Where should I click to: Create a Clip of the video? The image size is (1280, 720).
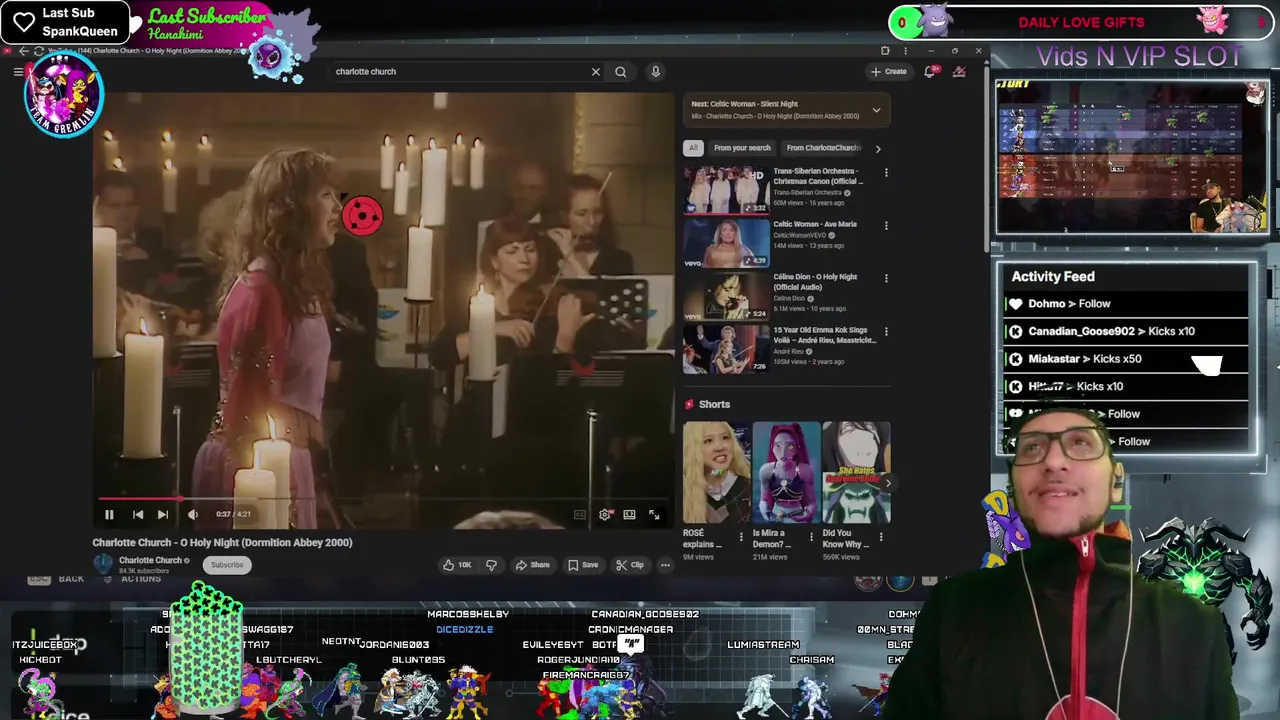click(630, 565)
